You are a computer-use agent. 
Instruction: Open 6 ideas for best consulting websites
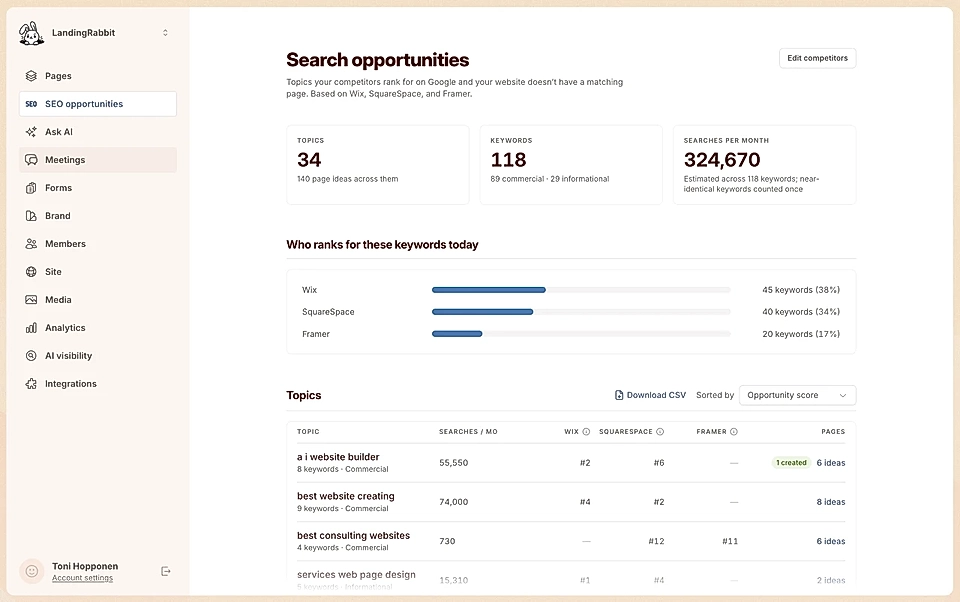830,541
